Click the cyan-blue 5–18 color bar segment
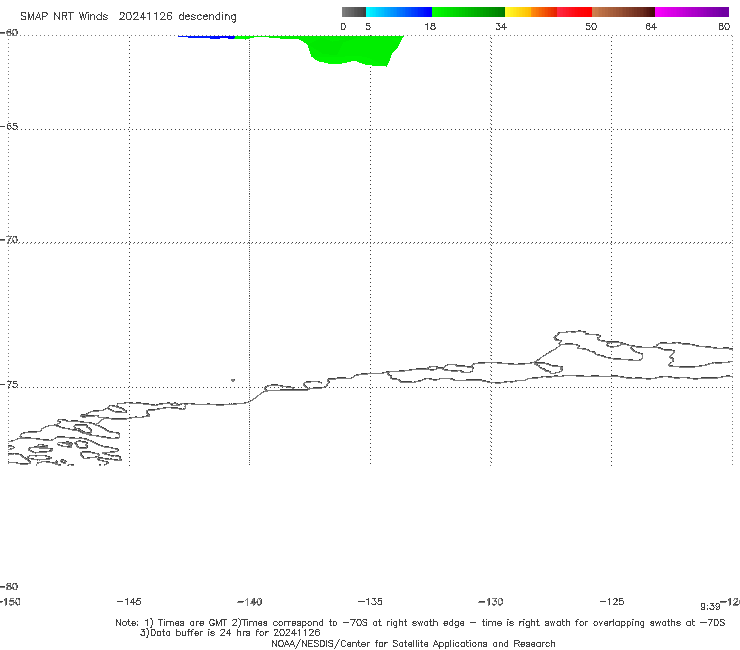 (399, 12)
